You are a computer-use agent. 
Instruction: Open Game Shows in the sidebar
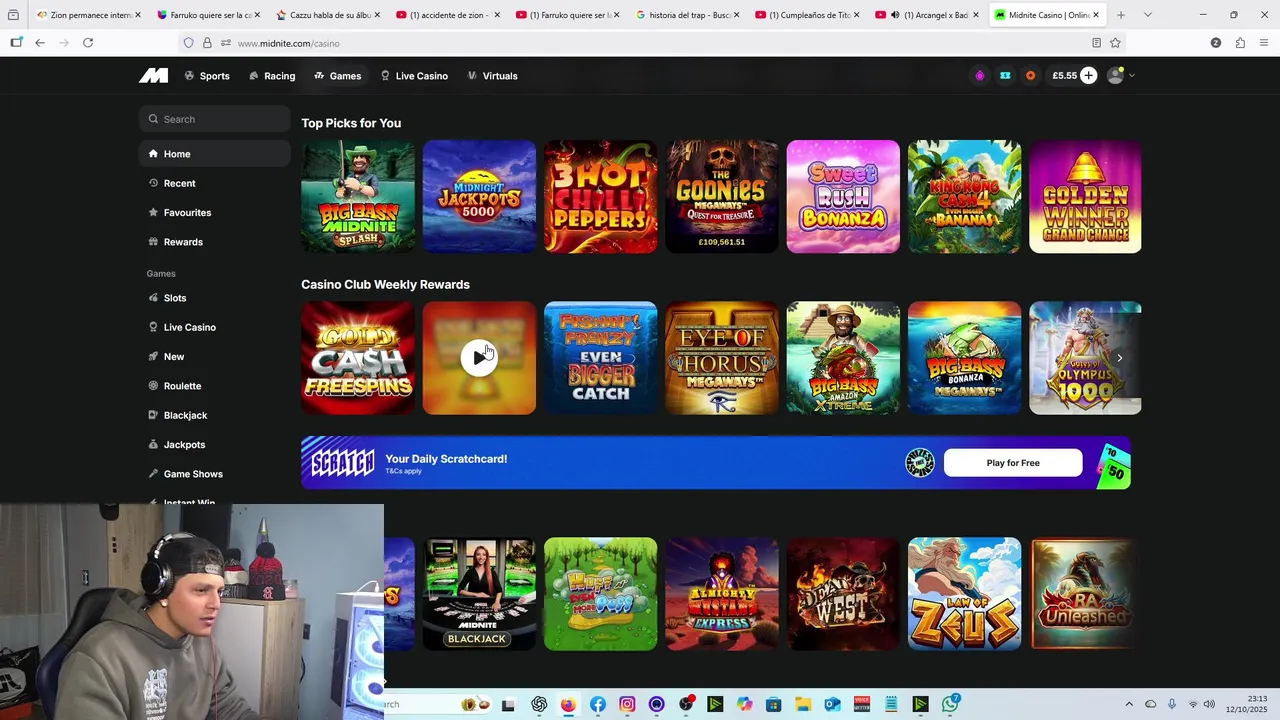click(x=214, y=474)
